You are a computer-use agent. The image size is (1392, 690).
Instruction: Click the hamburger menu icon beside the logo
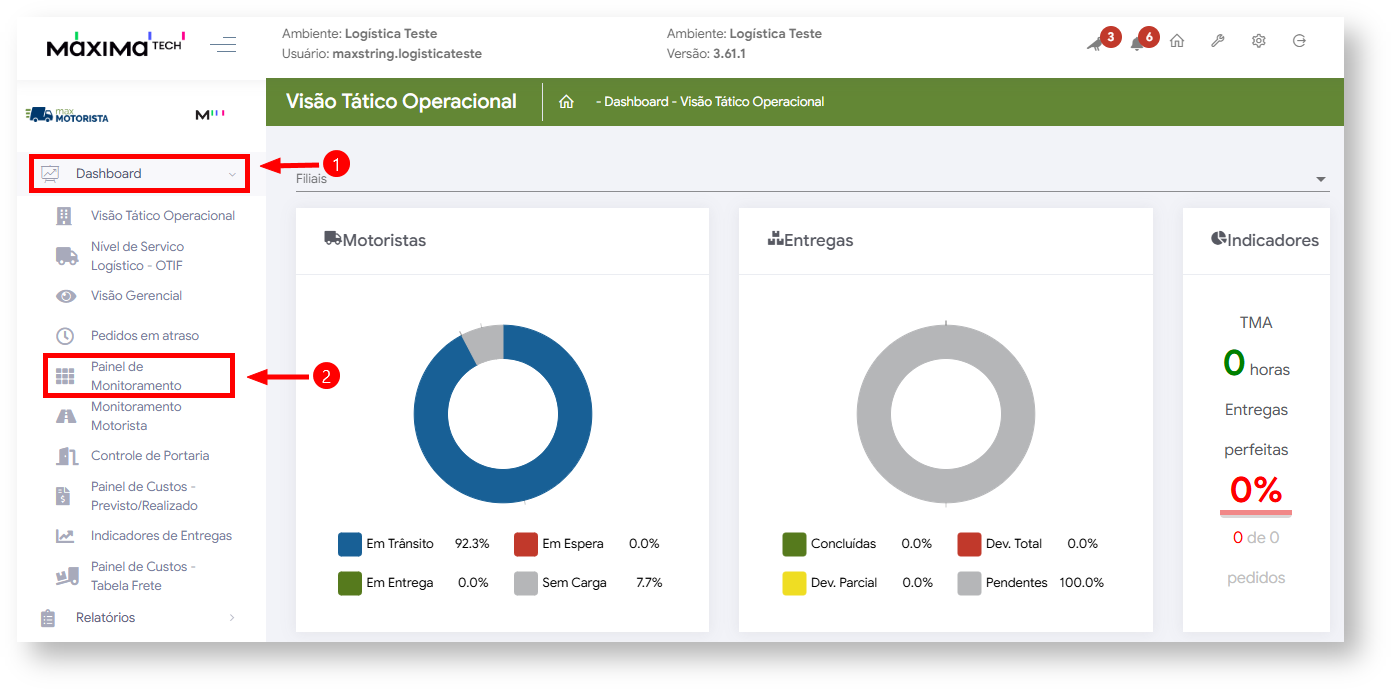[223, 44]
